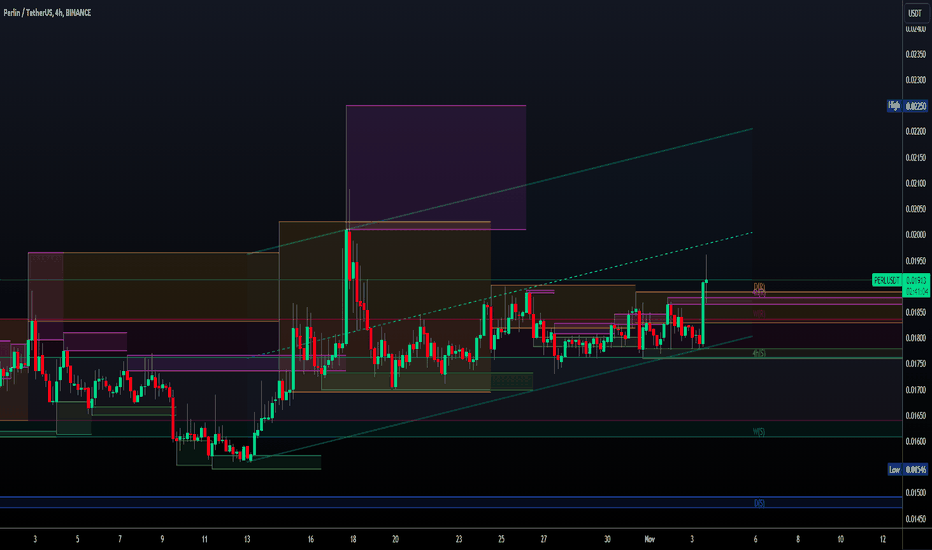Click the D(S) daily support label
The height and width of the screenshot is (550, 932).
pos(759,503)
